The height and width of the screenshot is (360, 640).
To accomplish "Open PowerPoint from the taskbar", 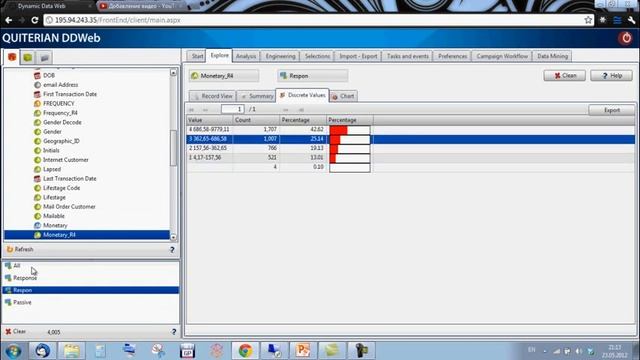I will coord(303,351).
